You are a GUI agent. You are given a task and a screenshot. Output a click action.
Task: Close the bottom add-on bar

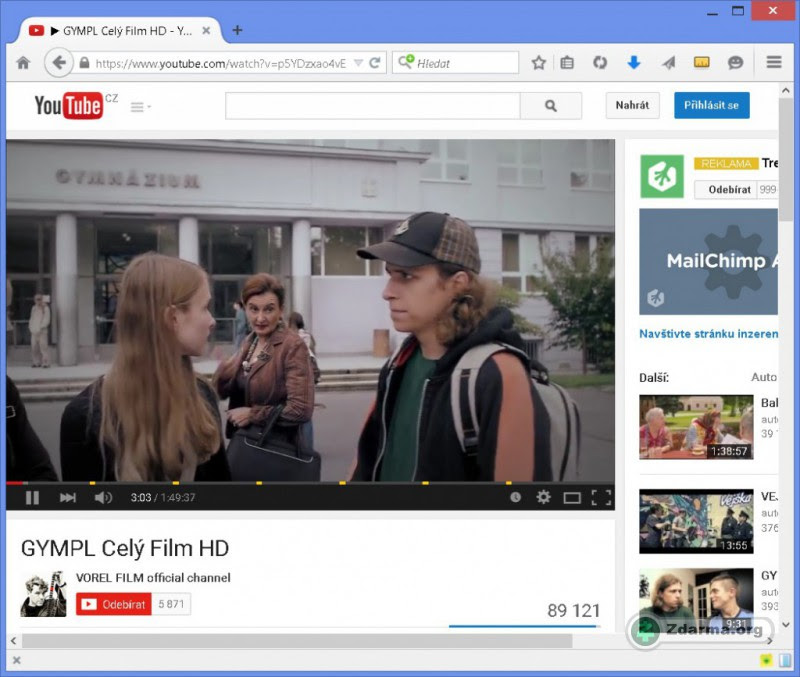point(16,661)
